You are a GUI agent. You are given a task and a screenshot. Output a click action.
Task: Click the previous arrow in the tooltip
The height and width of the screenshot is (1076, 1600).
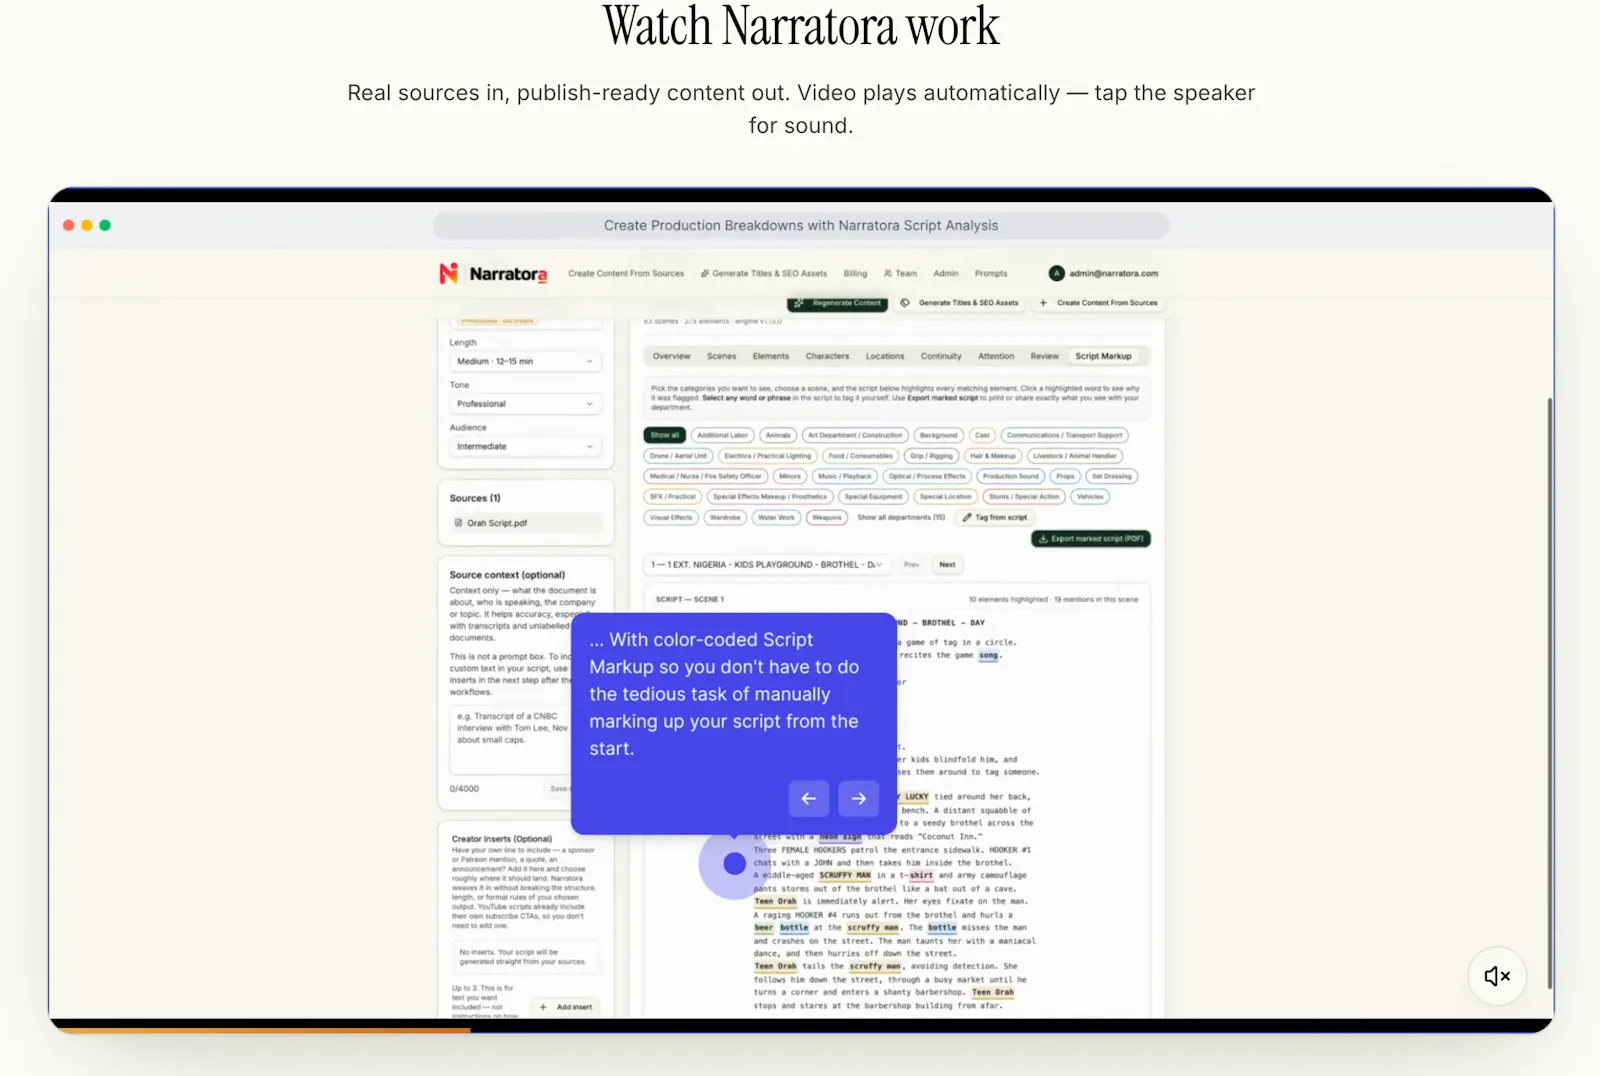(808, 798)
